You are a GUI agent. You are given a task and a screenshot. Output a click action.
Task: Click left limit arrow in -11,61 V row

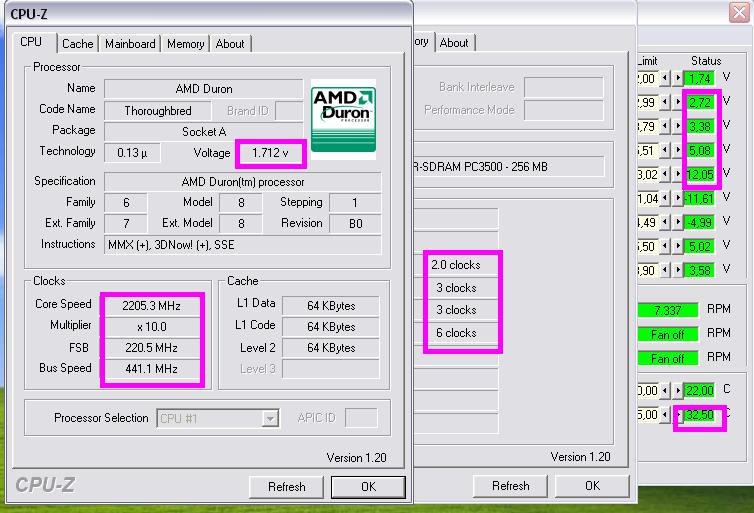pyautogui.click(x=665, y=198)
